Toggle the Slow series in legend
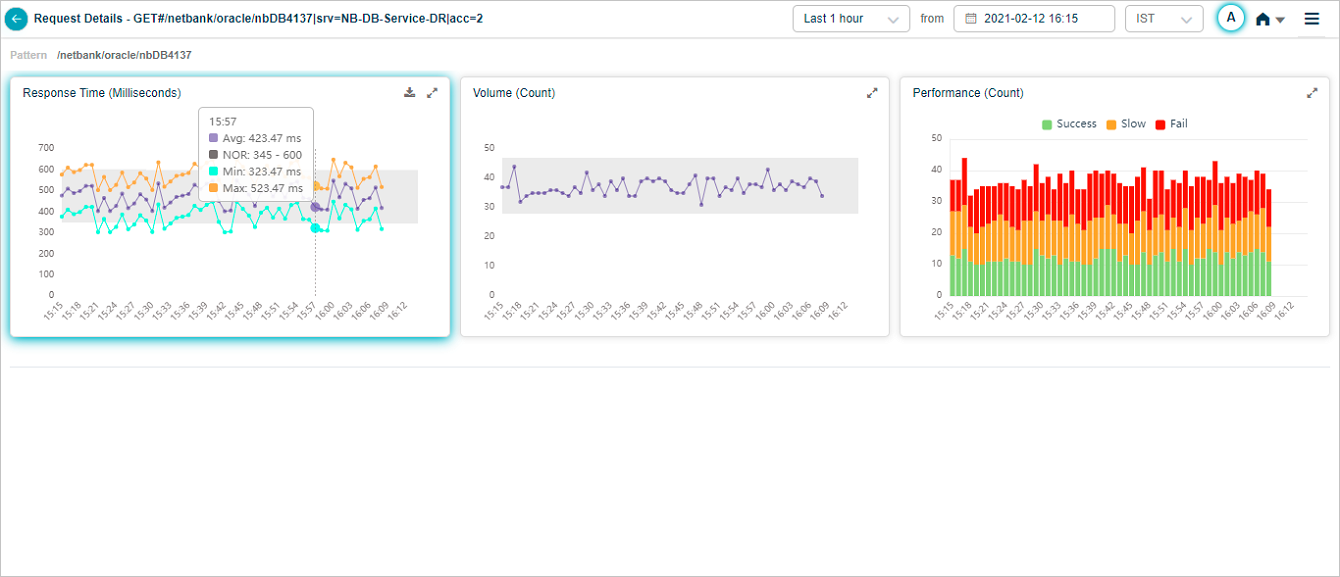 1125,124
